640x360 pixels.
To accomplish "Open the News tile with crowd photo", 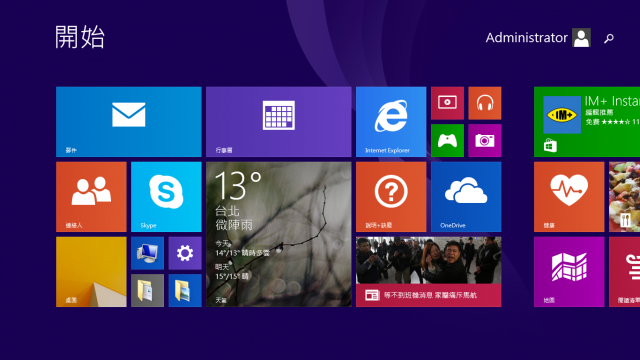I will (429, 272).
